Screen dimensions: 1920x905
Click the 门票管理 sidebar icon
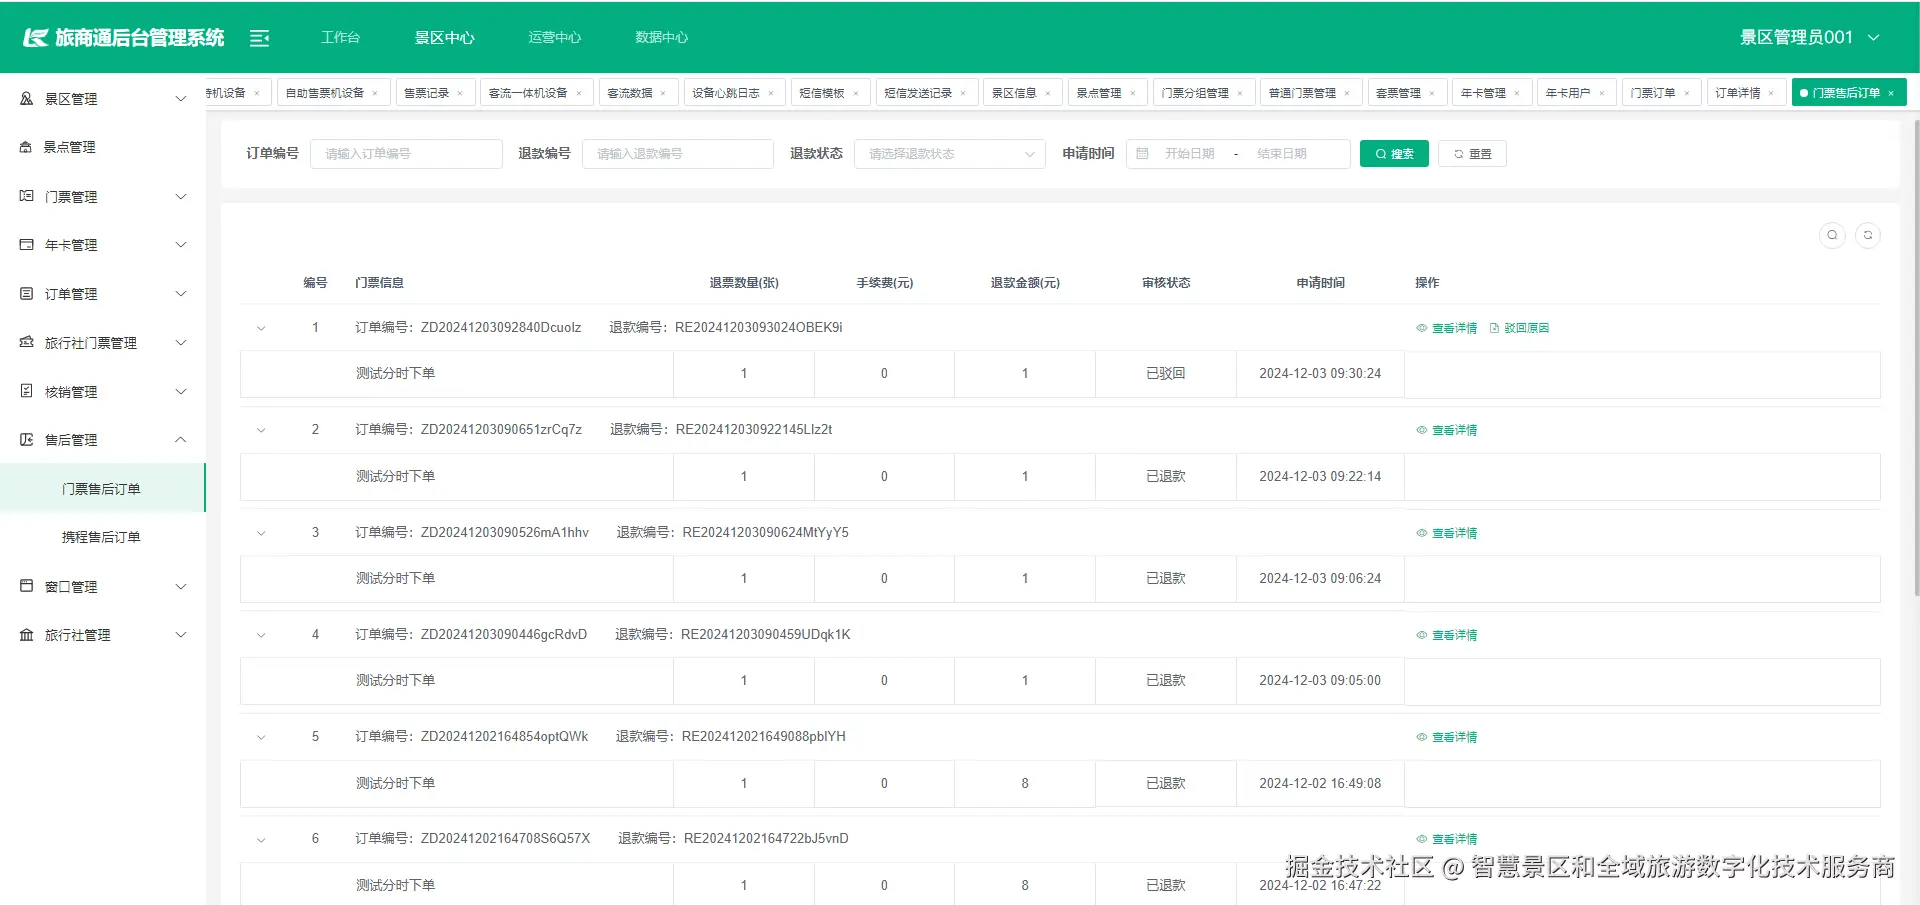(x=26, y=196)
